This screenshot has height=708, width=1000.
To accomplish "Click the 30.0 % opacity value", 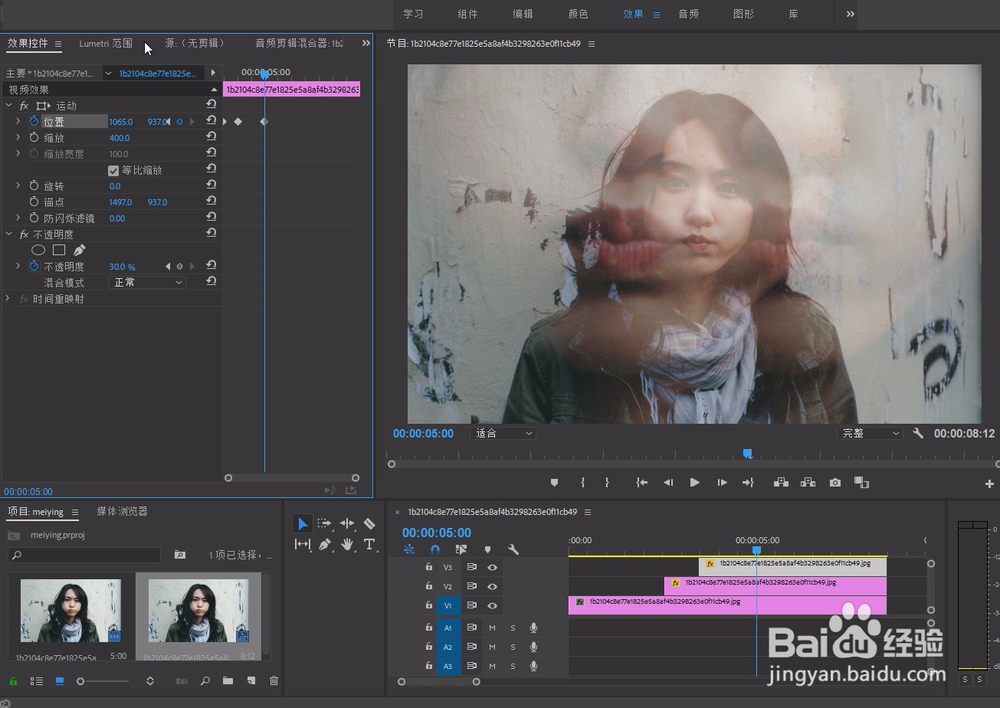I will point(122,267).
